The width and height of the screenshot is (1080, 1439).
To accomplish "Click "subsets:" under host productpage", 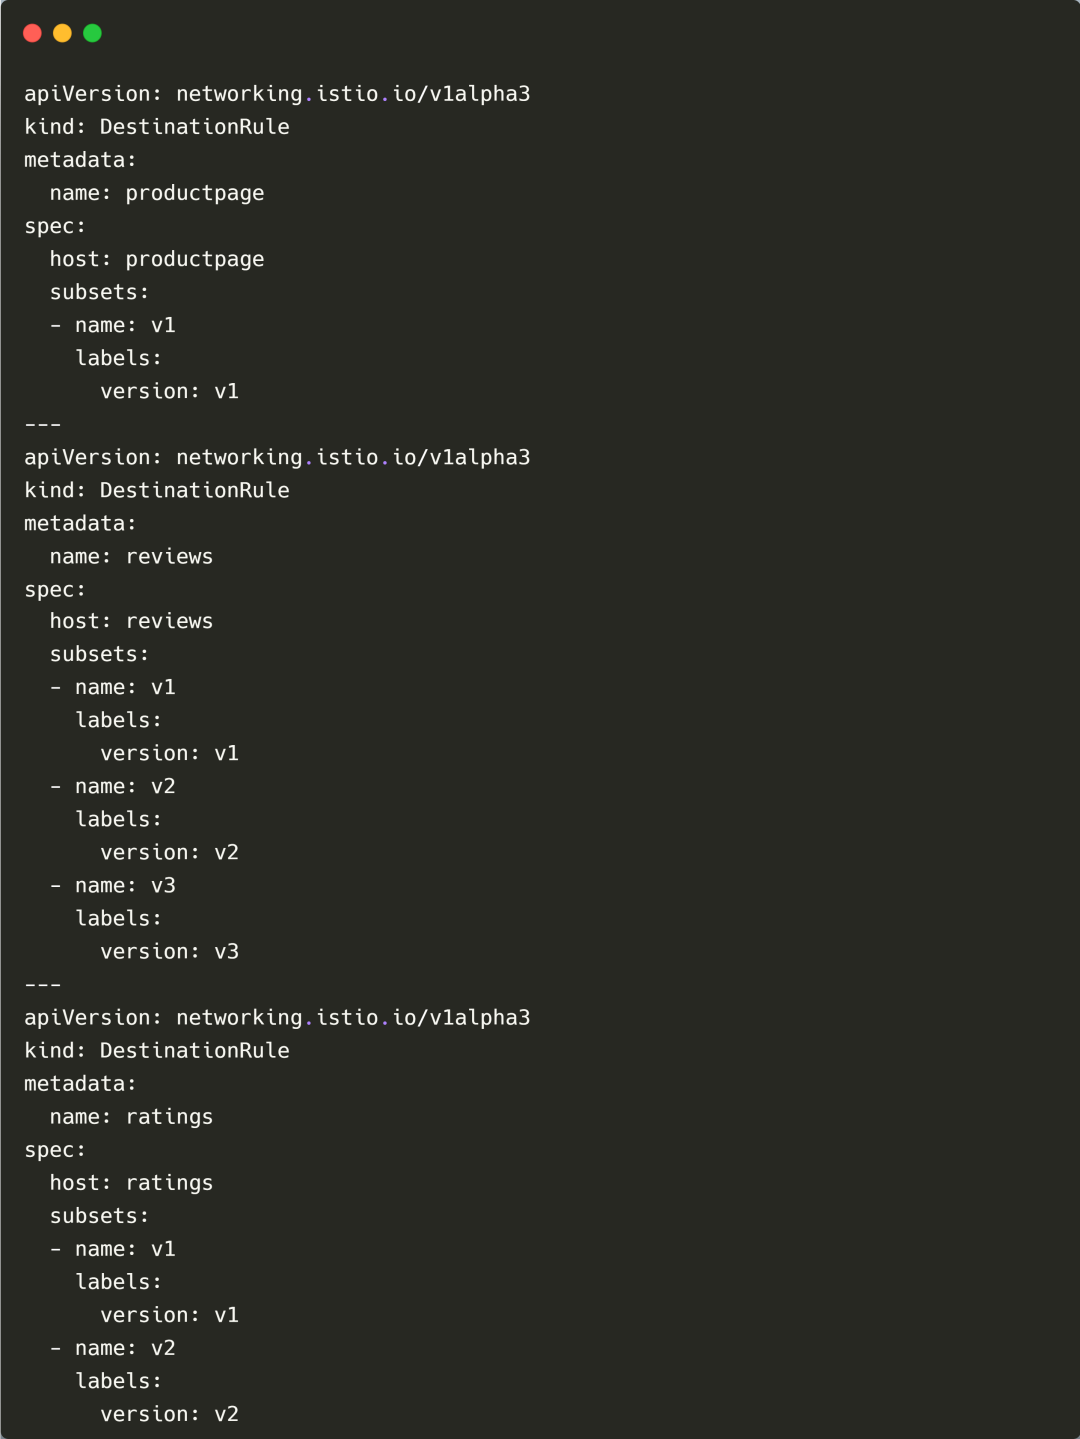I will tap(99, 292).
